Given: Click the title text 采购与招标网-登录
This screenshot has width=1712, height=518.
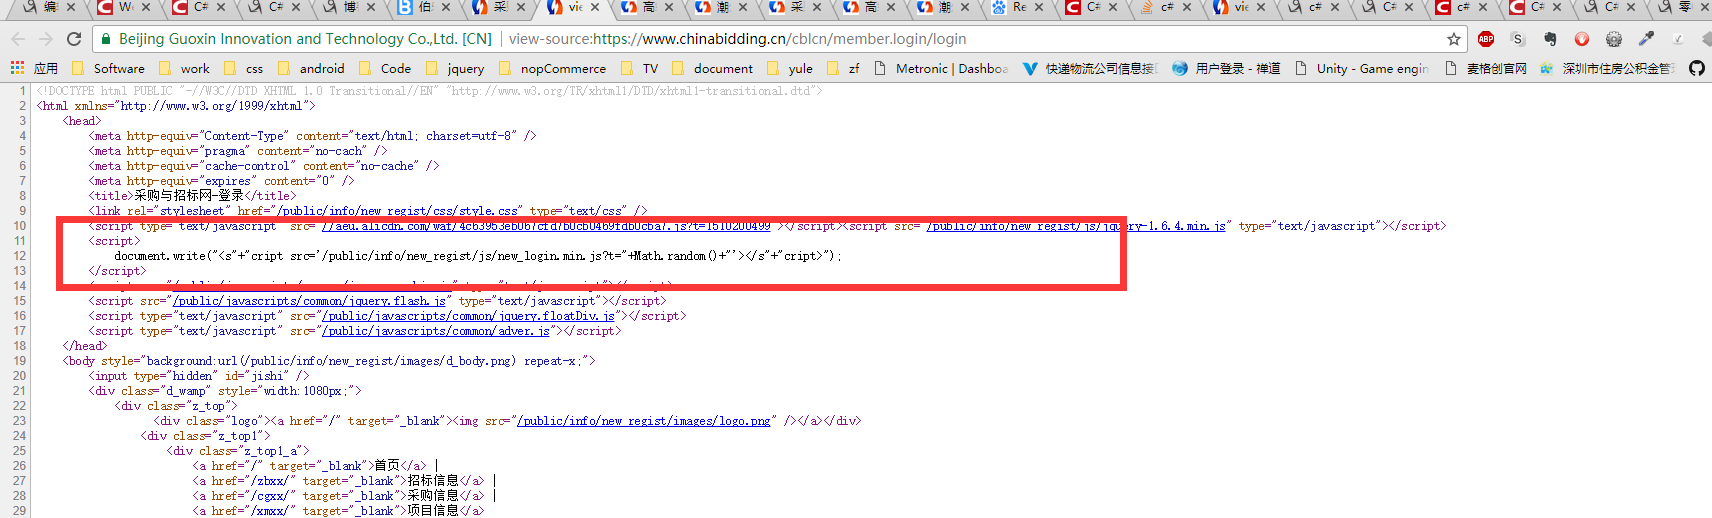Looking at the screenshot, I should [189, 196].
